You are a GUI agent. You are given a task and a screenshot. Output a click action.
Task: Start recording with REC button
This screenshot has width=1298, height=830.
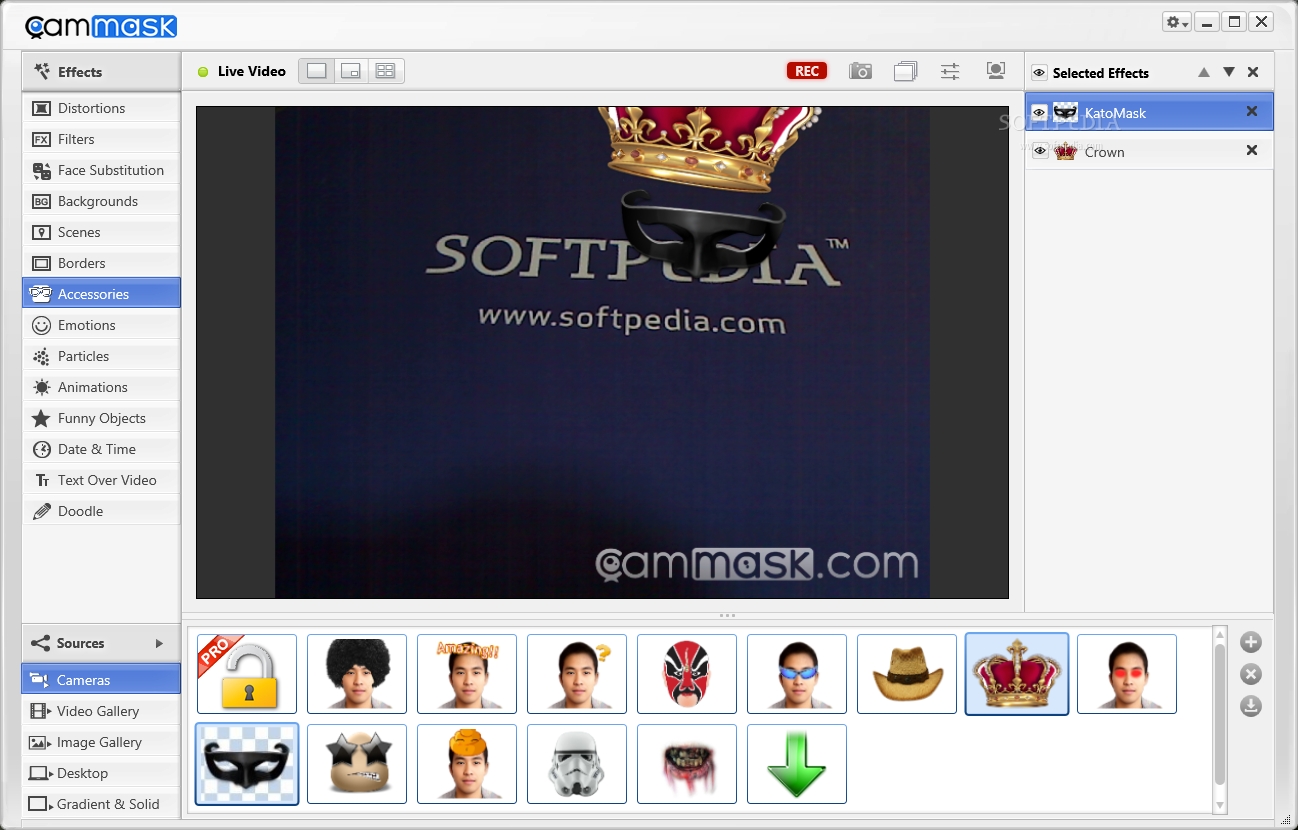coord(807,71)
